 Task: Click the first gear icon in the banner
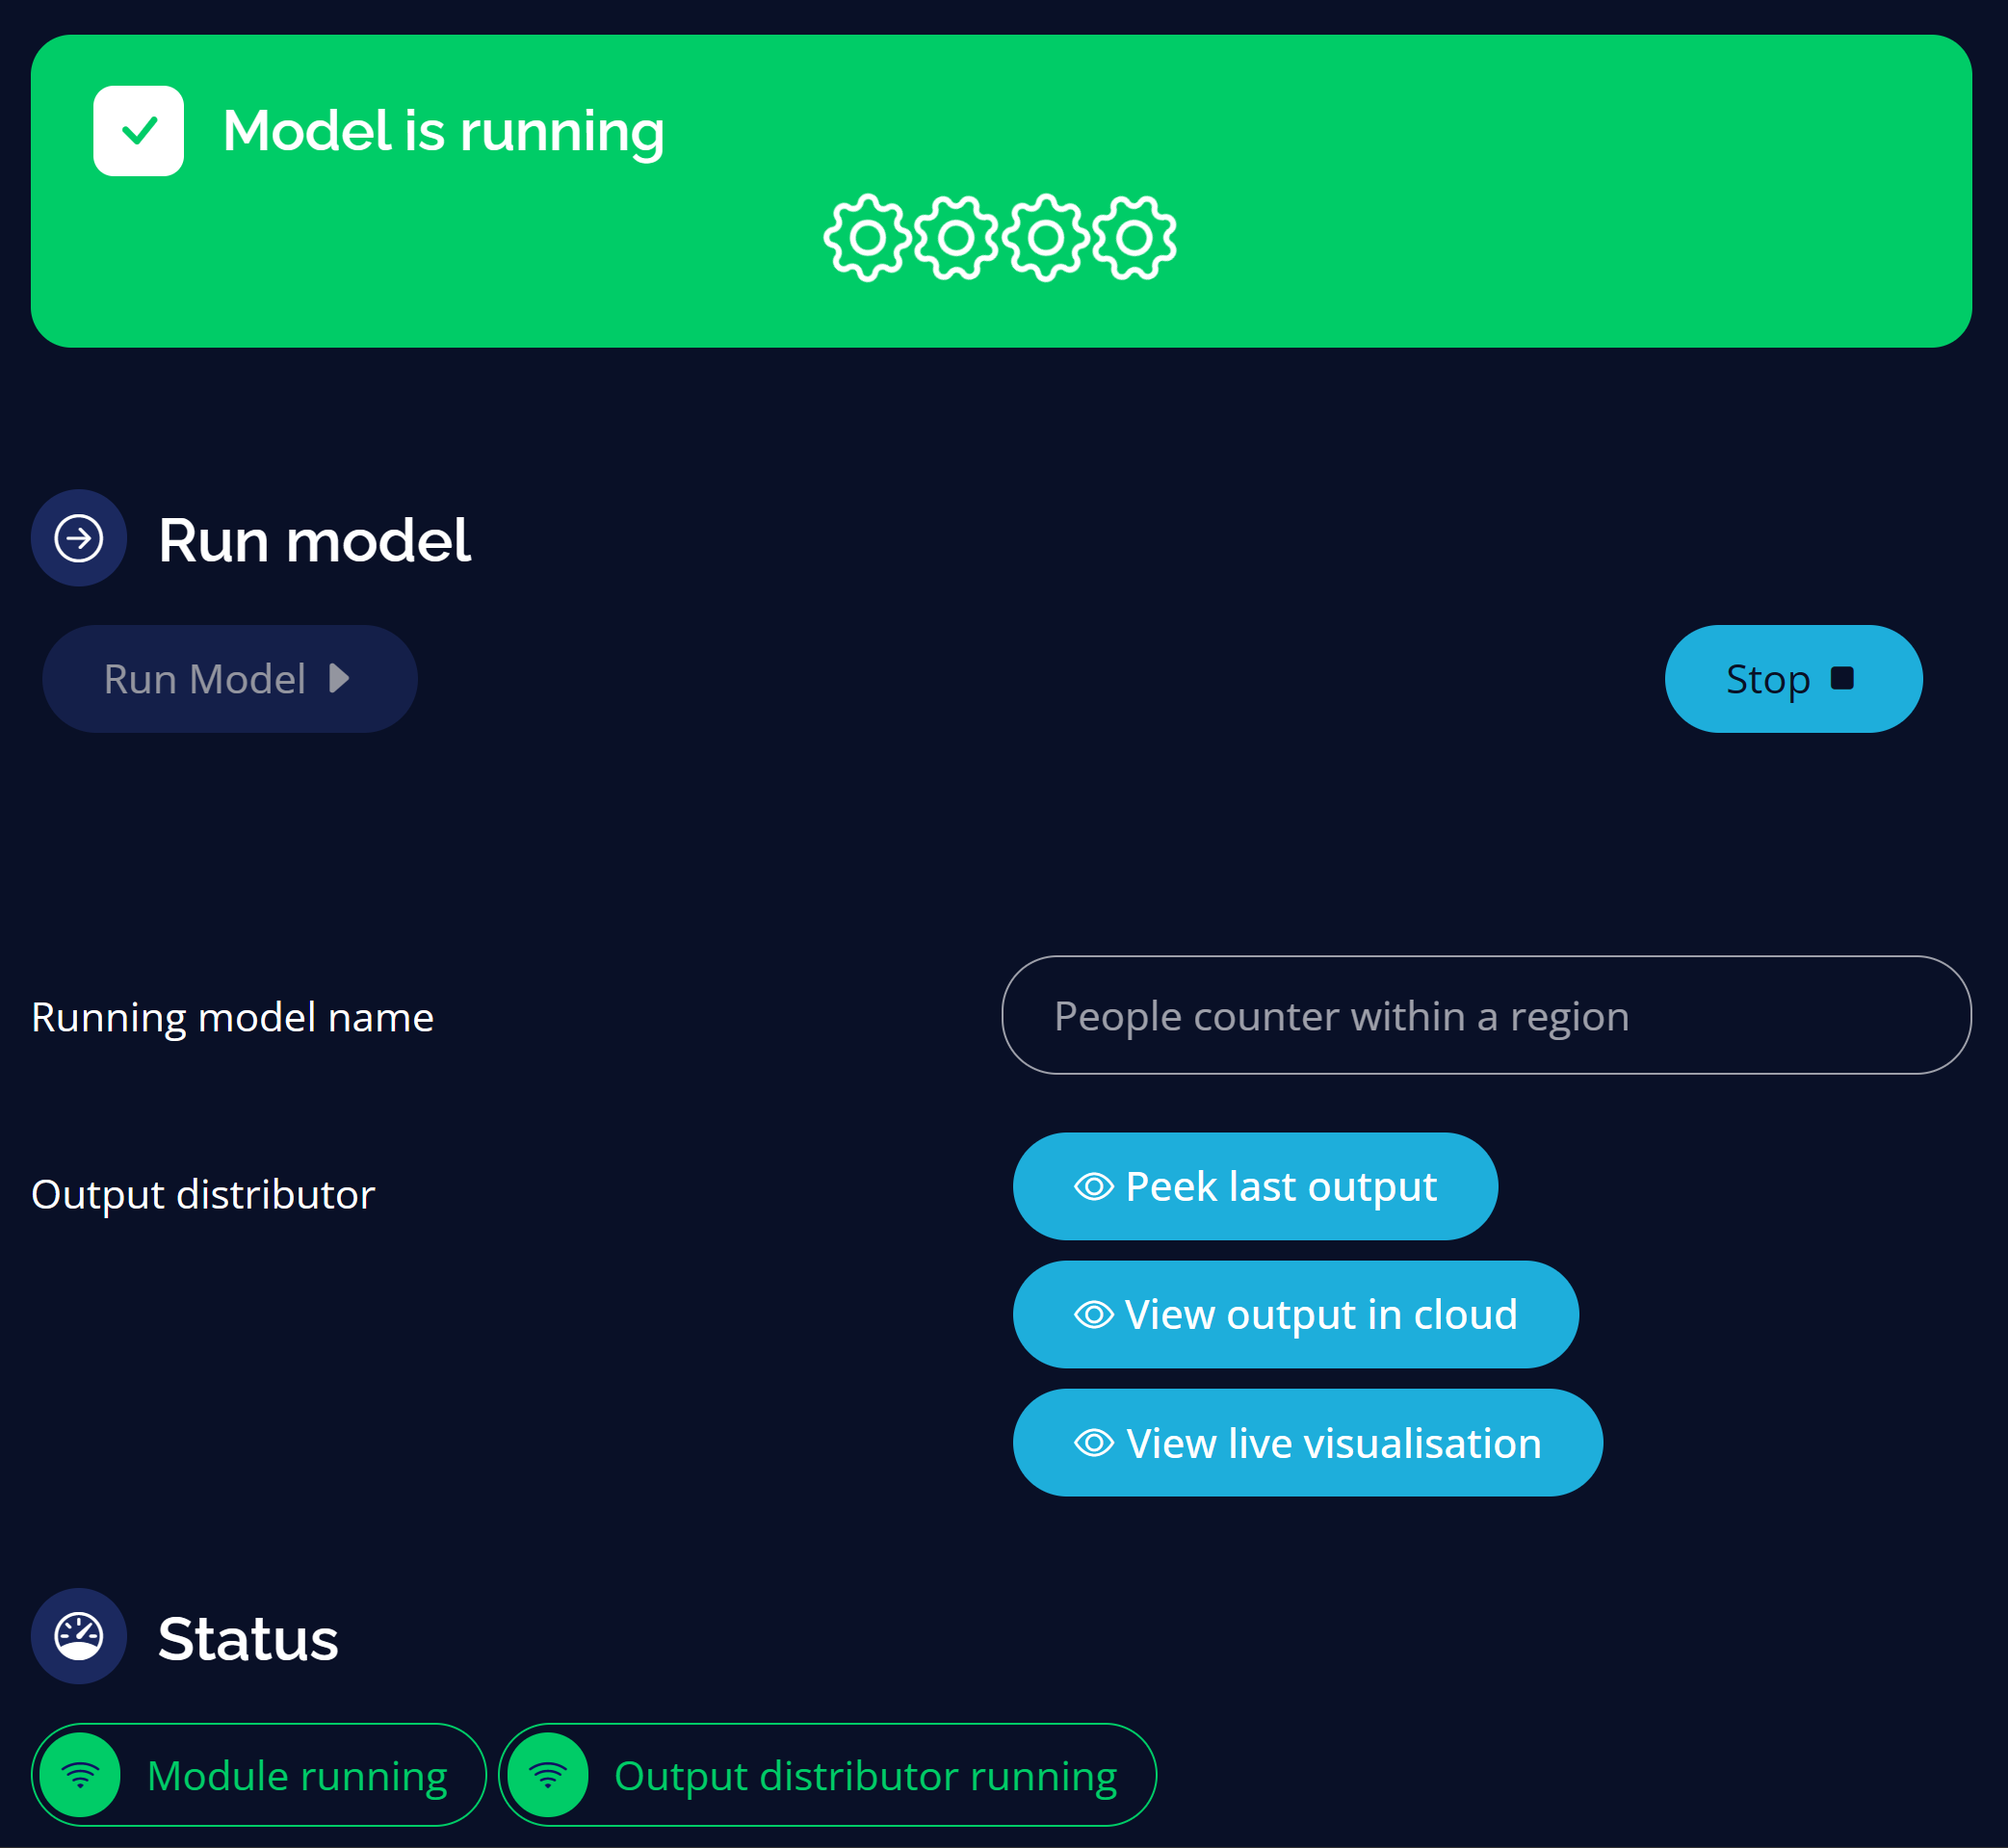pyautogui.click(x=867, y=238)
